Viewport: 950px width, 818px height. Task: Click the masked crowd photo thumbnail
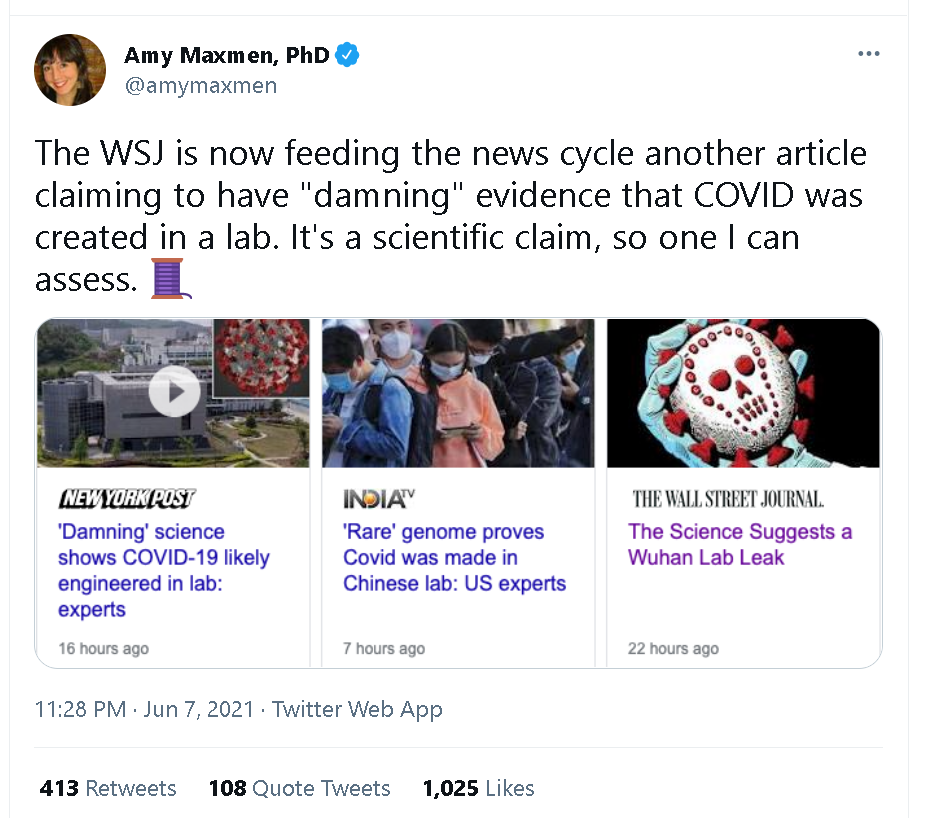tap(458, 393)
